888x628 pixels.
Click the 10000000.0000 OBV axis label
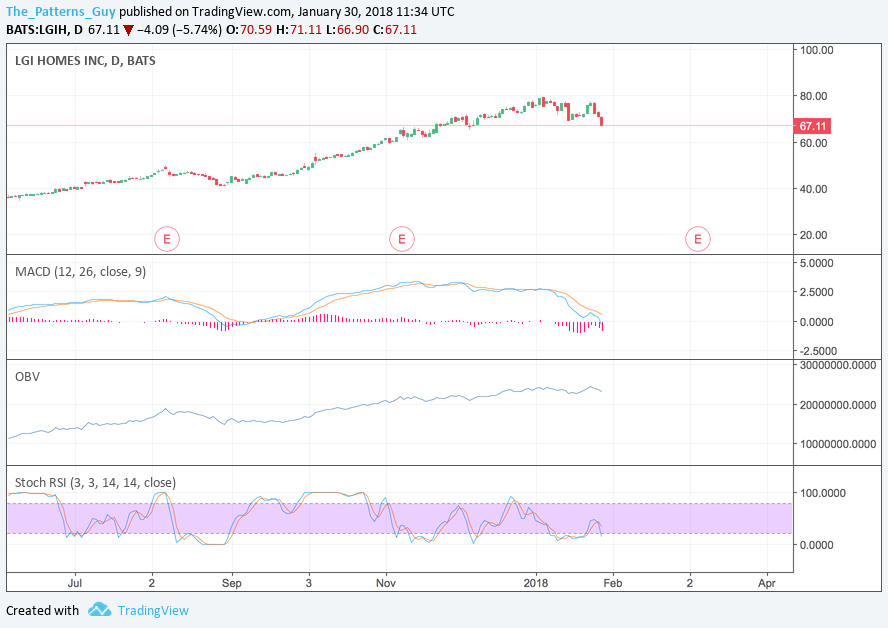tap(838, 444)
